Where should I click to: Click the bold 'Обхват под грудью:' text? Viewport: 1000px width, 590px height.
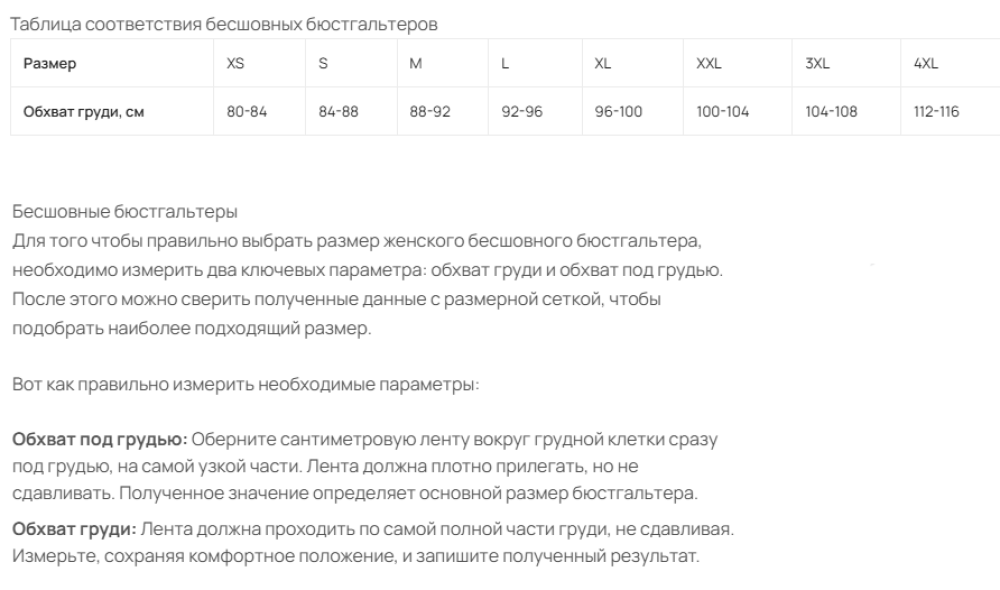point(100,439)
